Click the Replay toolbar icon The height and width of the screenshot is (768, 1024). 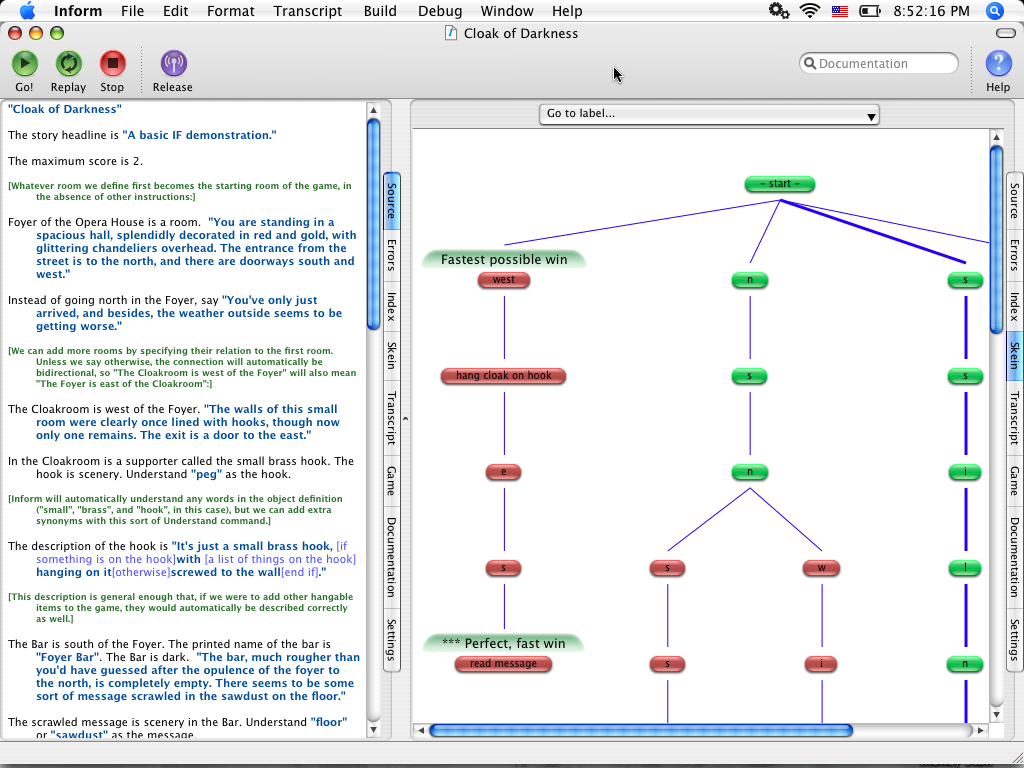69,63
